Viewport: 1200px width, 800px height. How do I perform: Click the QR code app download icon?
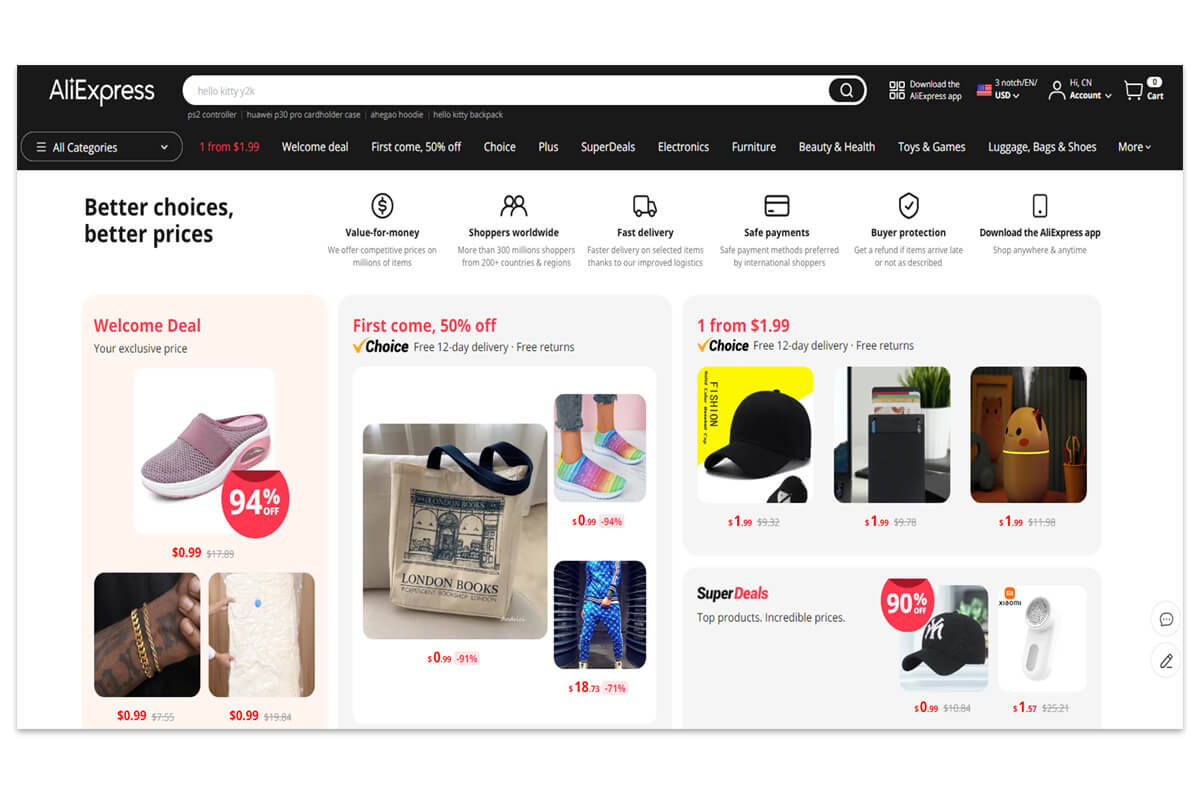(897, 91)
